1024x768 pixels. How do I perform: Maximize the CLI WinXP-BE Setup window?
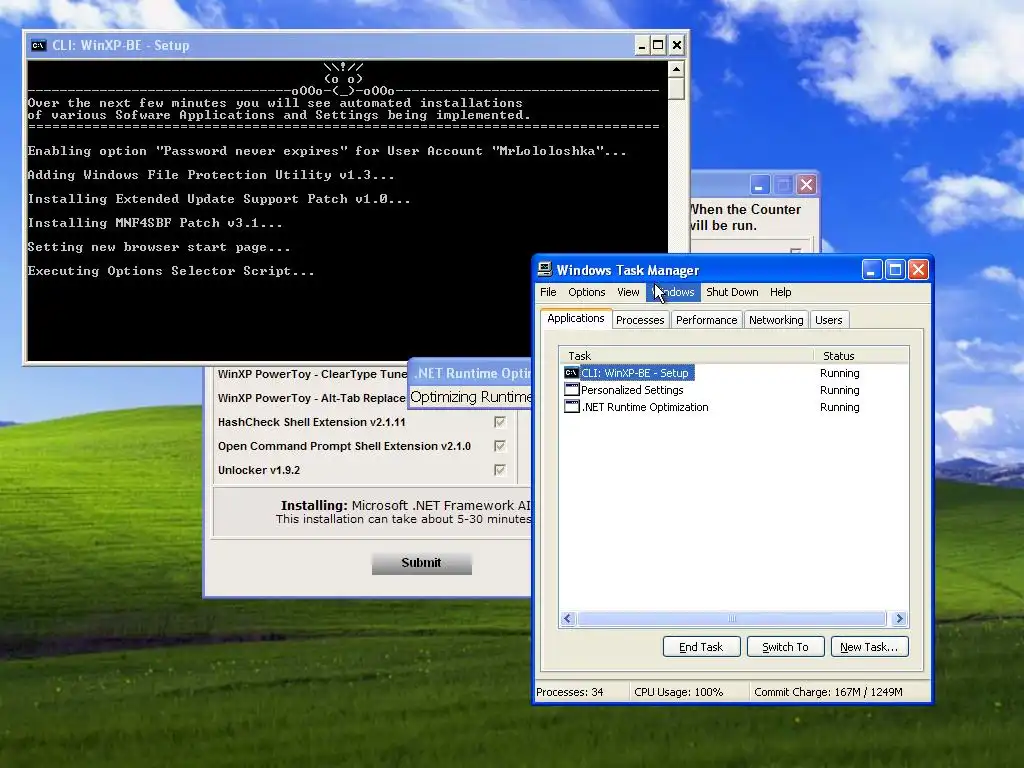[x=658, y=45]
